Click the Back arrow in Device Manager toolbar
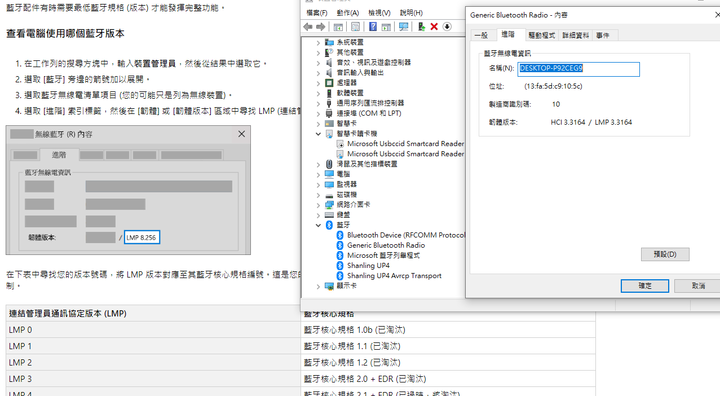The width and height of the screenshot is (720, 396). [x=308, y=27]
